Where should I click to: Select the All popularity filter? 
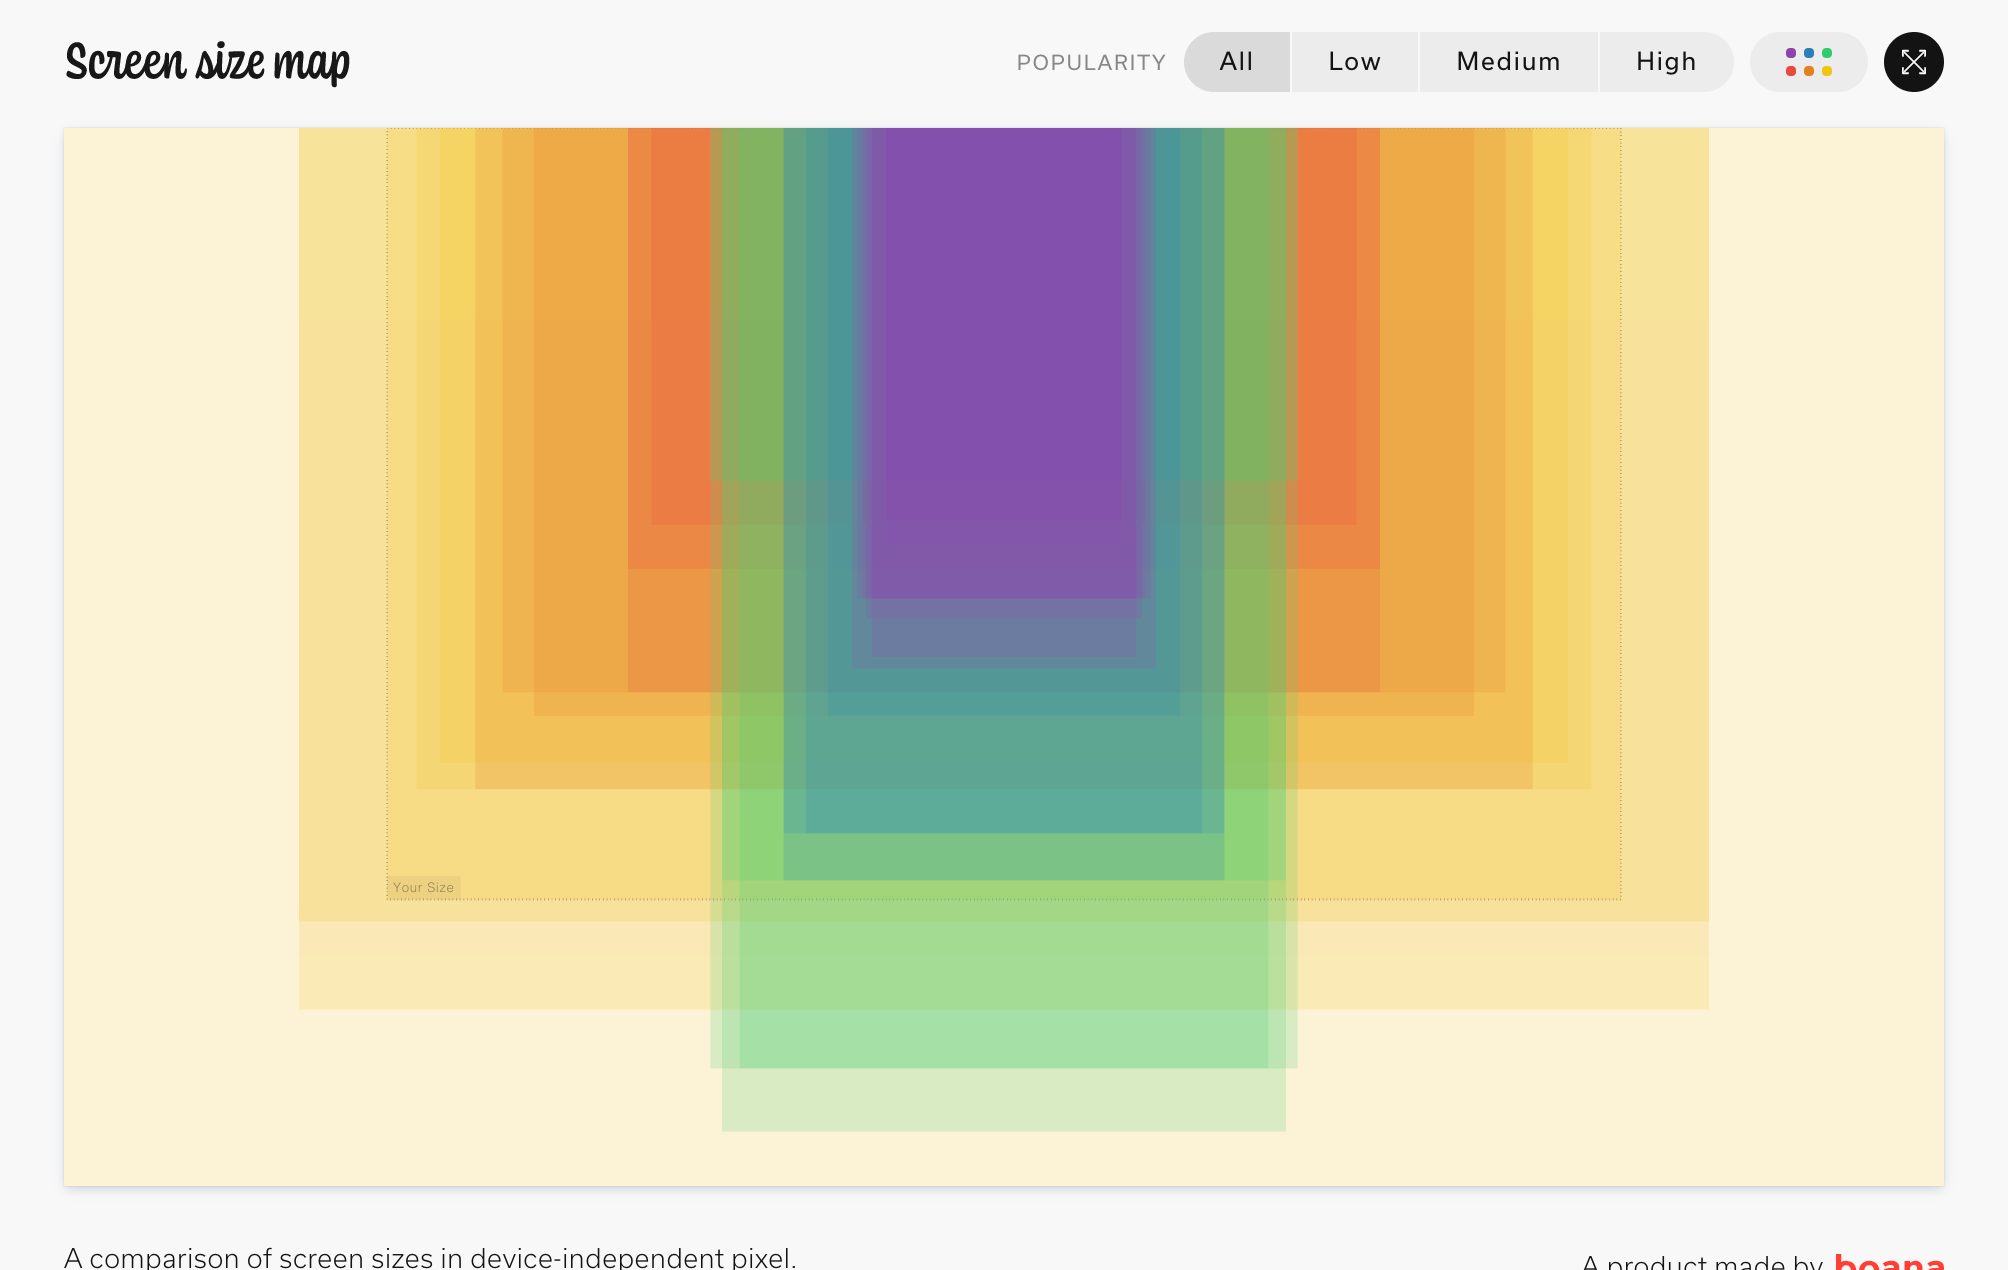1236,62
